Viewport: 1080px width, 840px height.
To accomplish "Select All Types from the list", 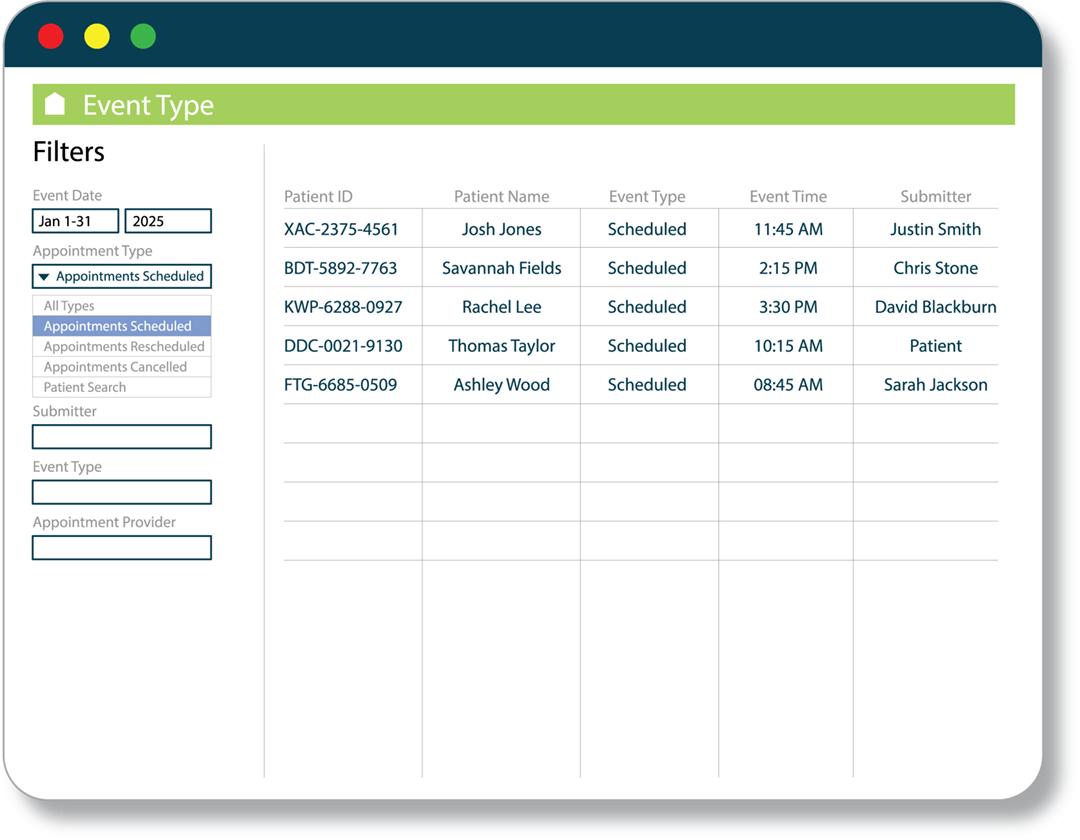I will click(x=122, y=306).
